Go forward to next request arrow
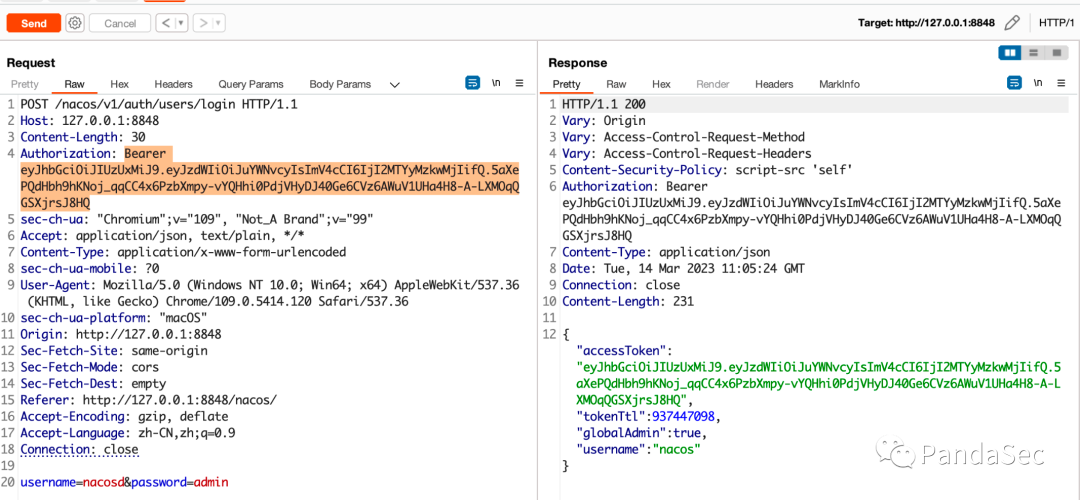 203,23
